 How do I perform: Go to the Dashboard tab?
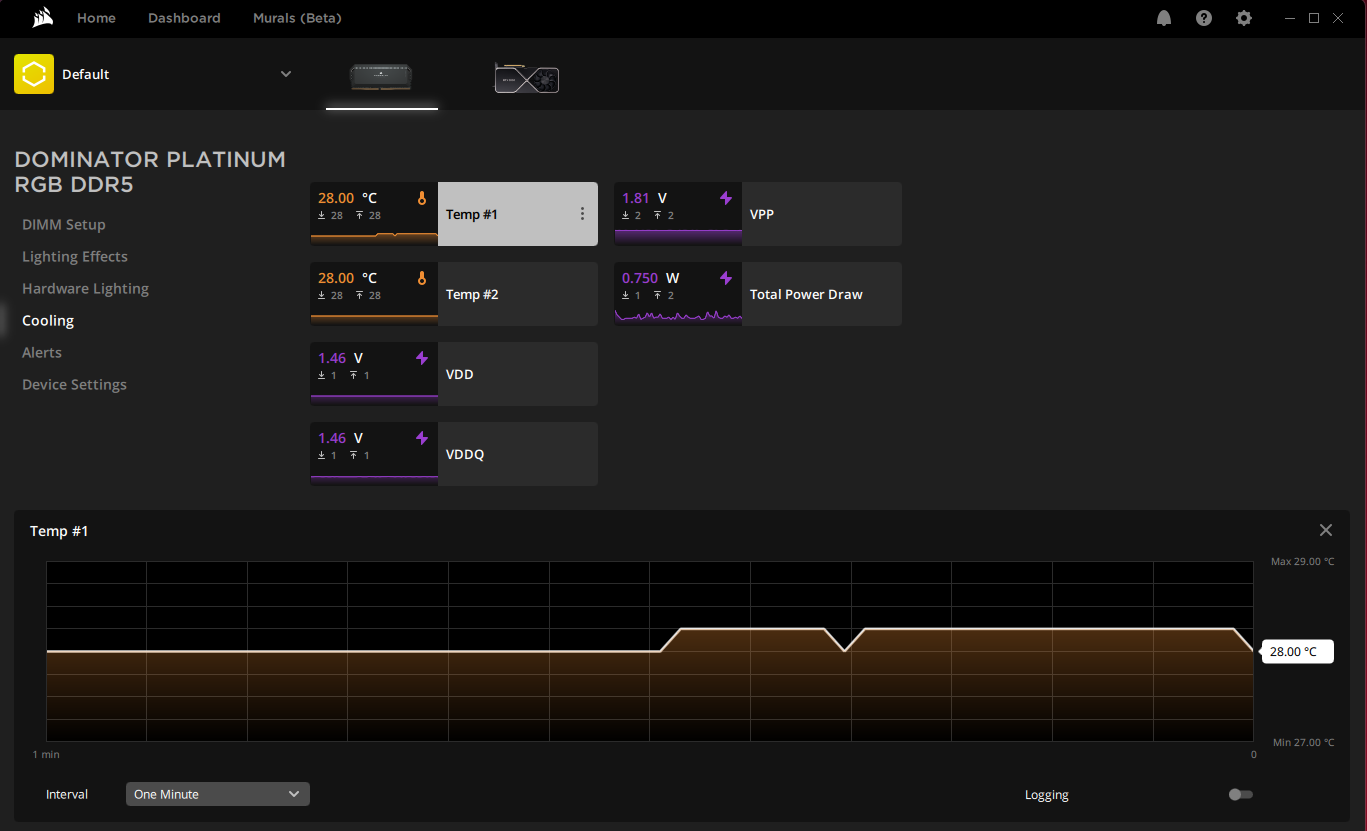tap(184, 18)
